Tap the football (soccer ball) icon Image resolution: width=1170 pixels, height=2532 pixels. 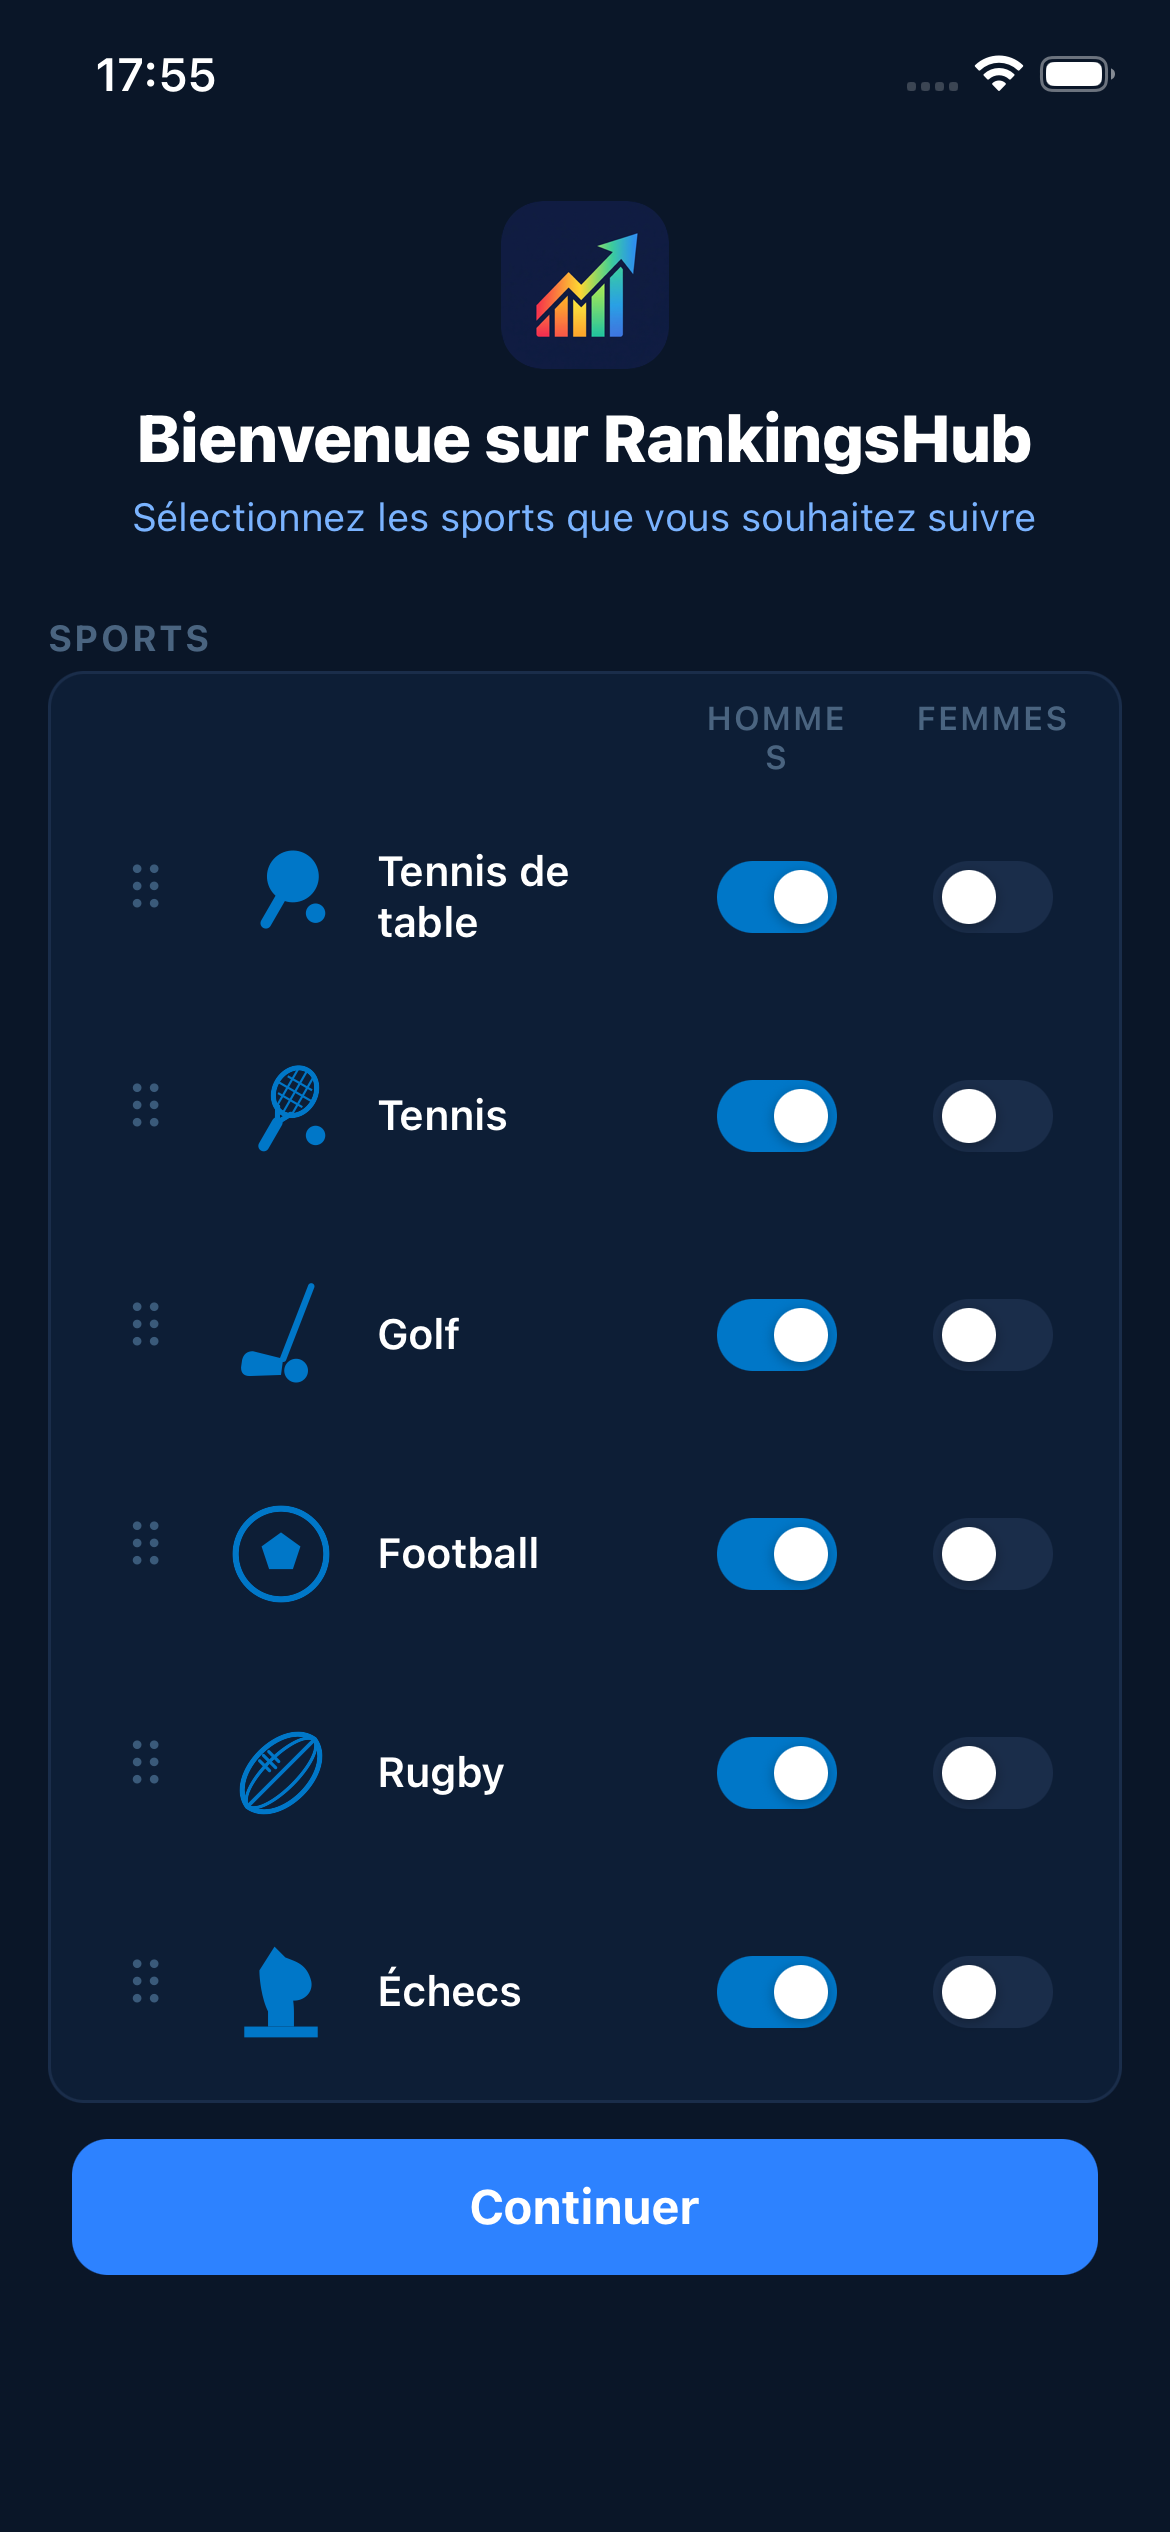(x=281, y=1553)
